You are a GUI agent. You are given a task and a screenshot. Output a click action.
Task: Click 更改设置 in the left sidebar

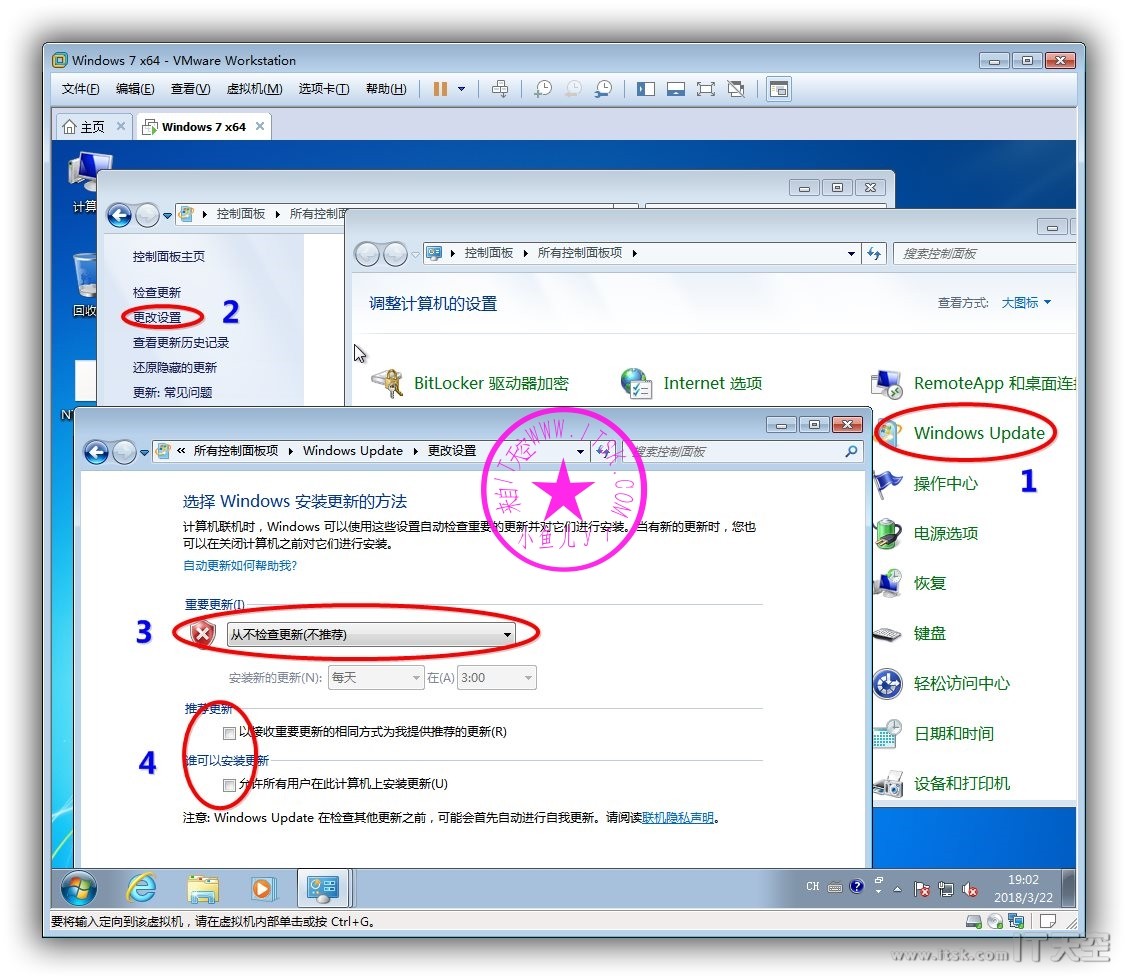157,317
